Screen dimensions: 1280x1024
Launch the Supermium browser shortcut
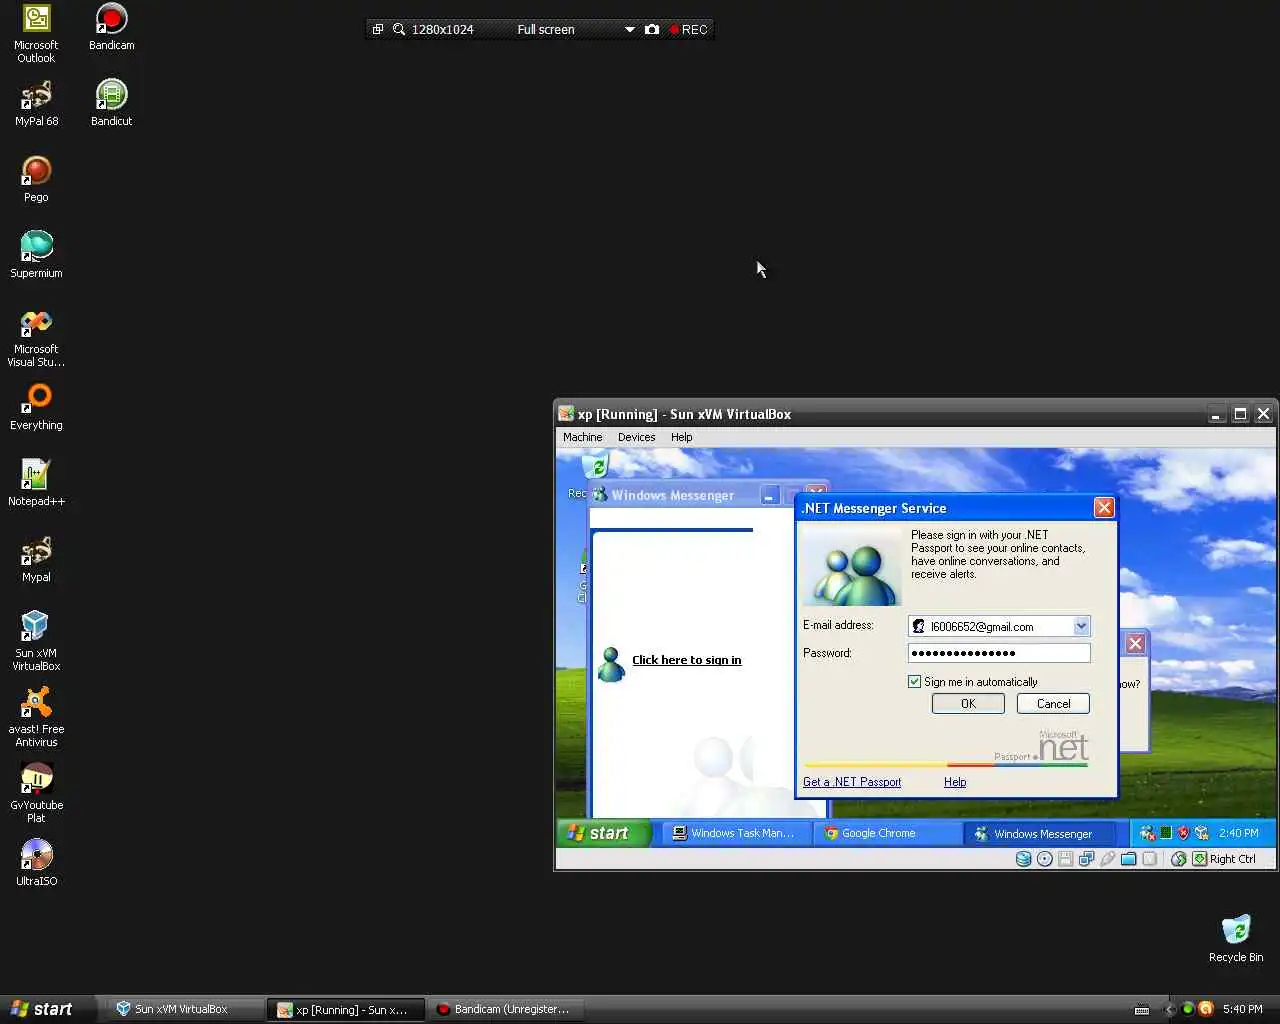(x=36, y=255)
